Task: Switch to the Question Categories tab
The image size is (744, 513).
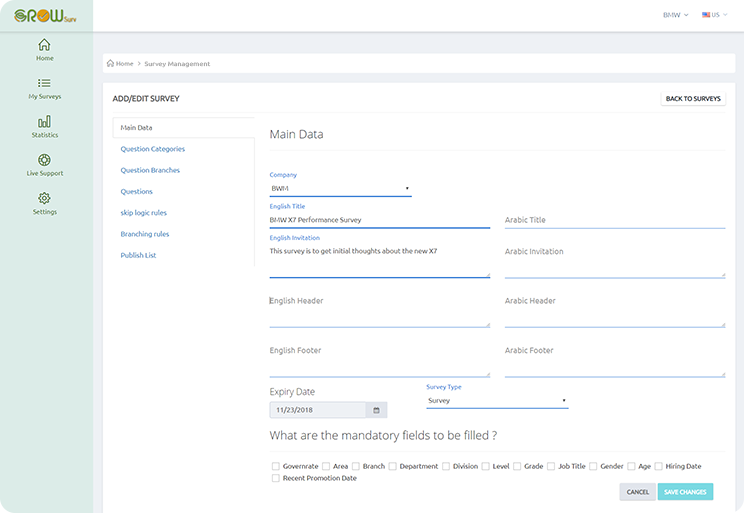Action: [x=152, y=149]
